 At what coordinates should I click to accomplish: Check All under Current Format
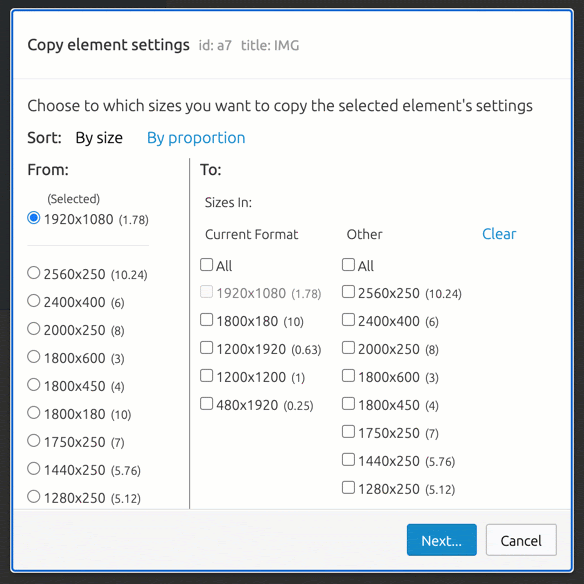pos(206,265)
